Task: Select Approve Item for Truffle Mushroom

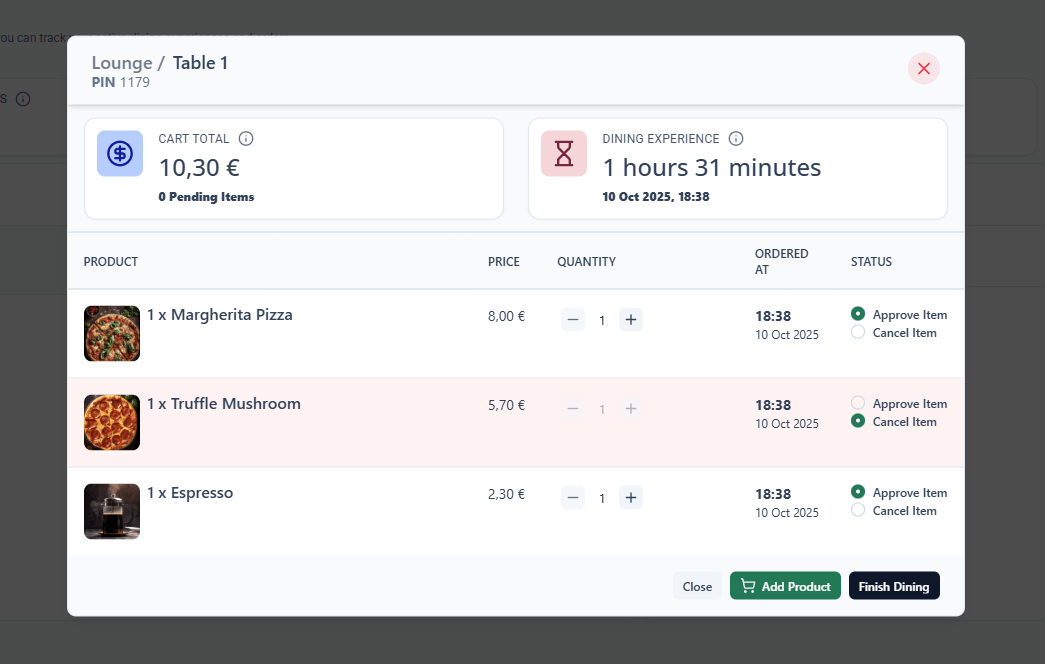Action: point(858,403)
